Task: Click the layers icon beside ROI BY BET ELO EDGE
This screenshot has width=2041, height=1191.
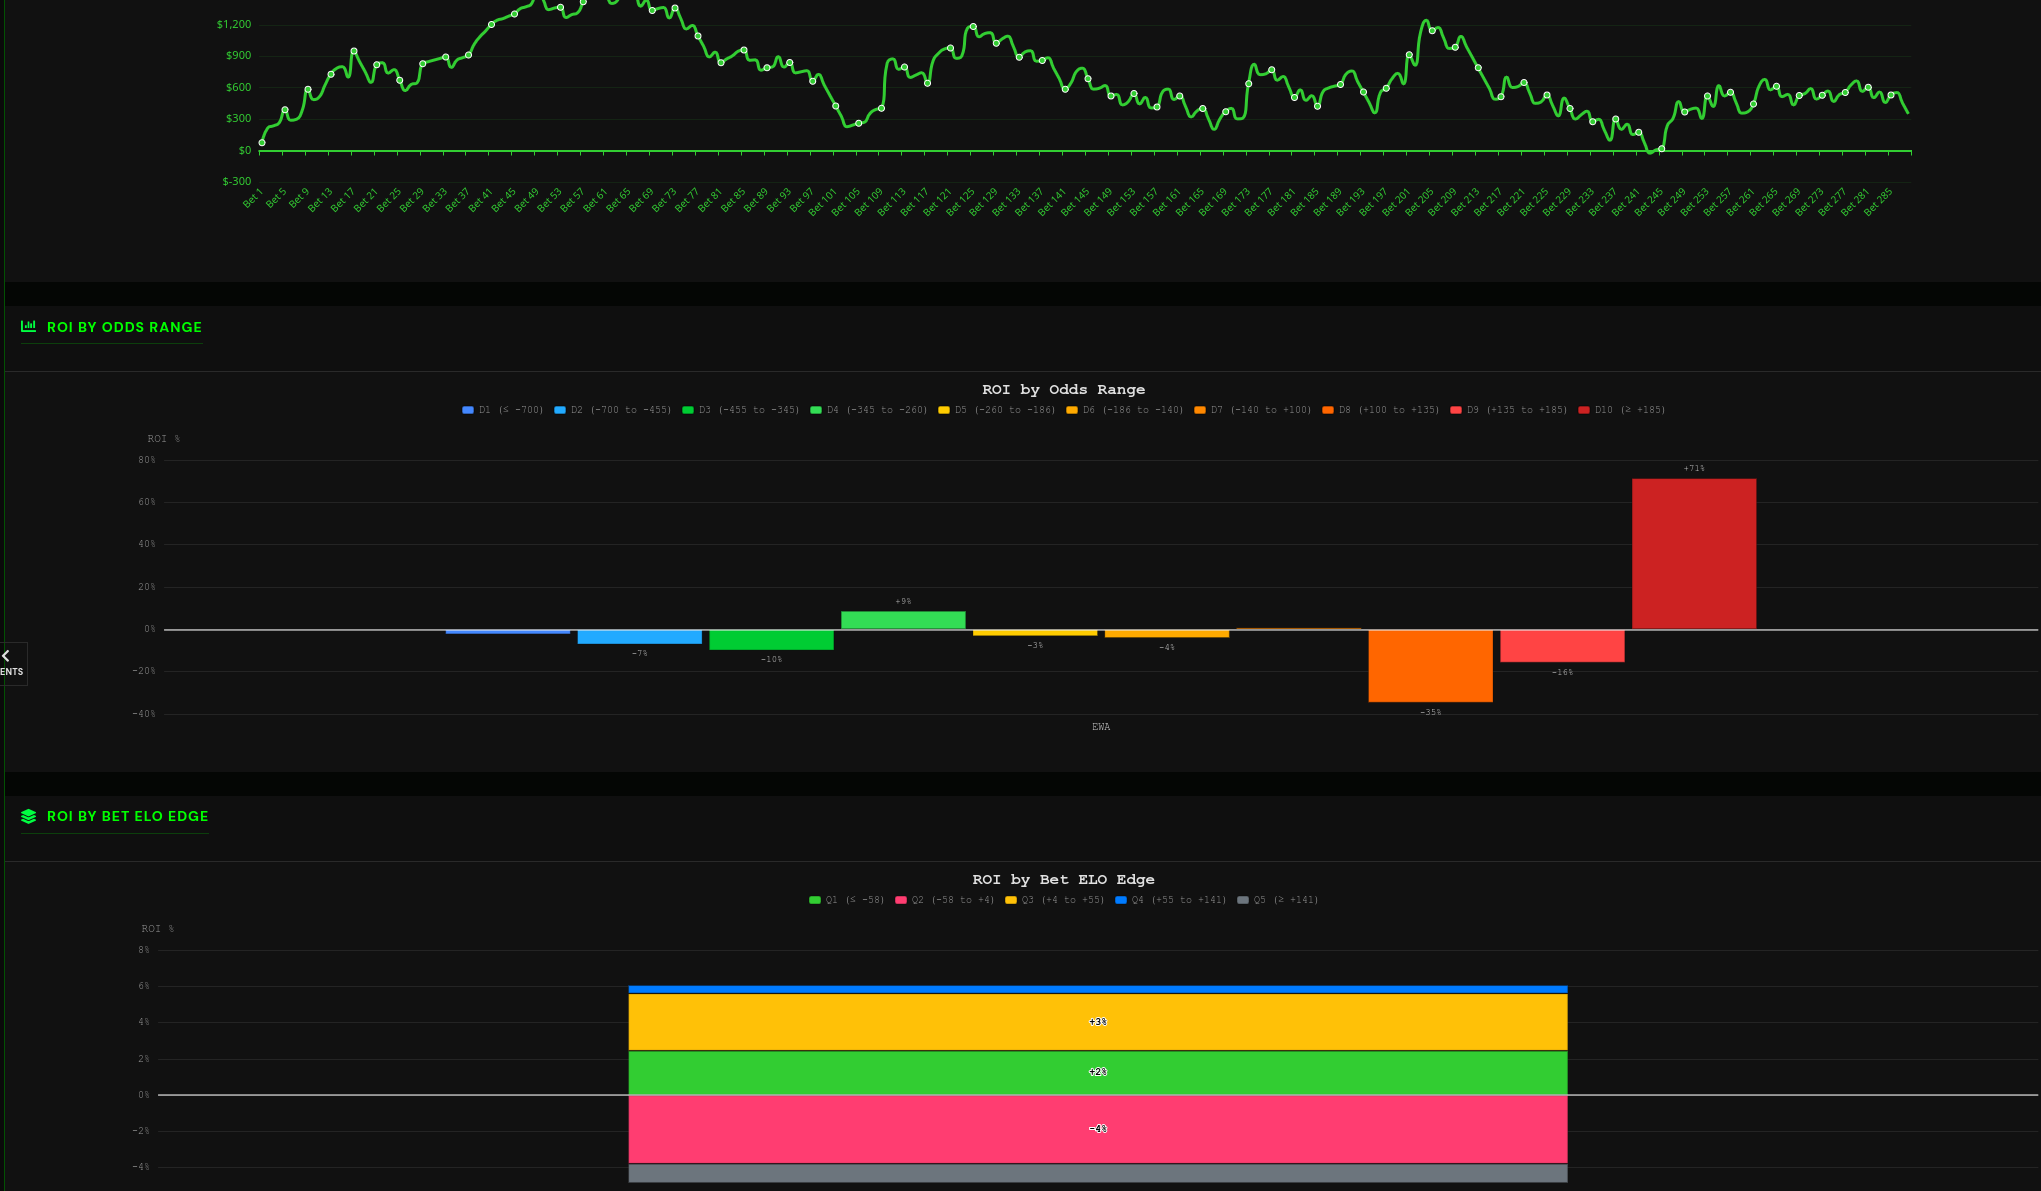Action: tap(28, 816)
